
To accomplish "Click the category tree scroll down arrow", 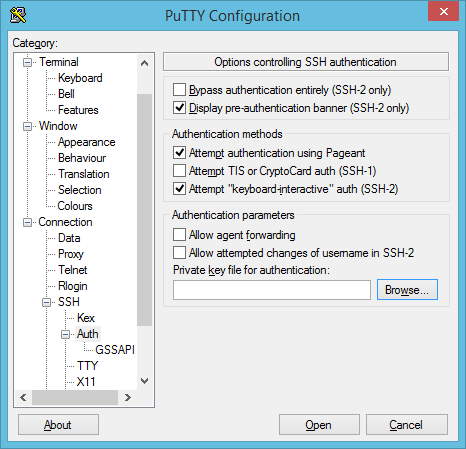I will pos(144,380).
